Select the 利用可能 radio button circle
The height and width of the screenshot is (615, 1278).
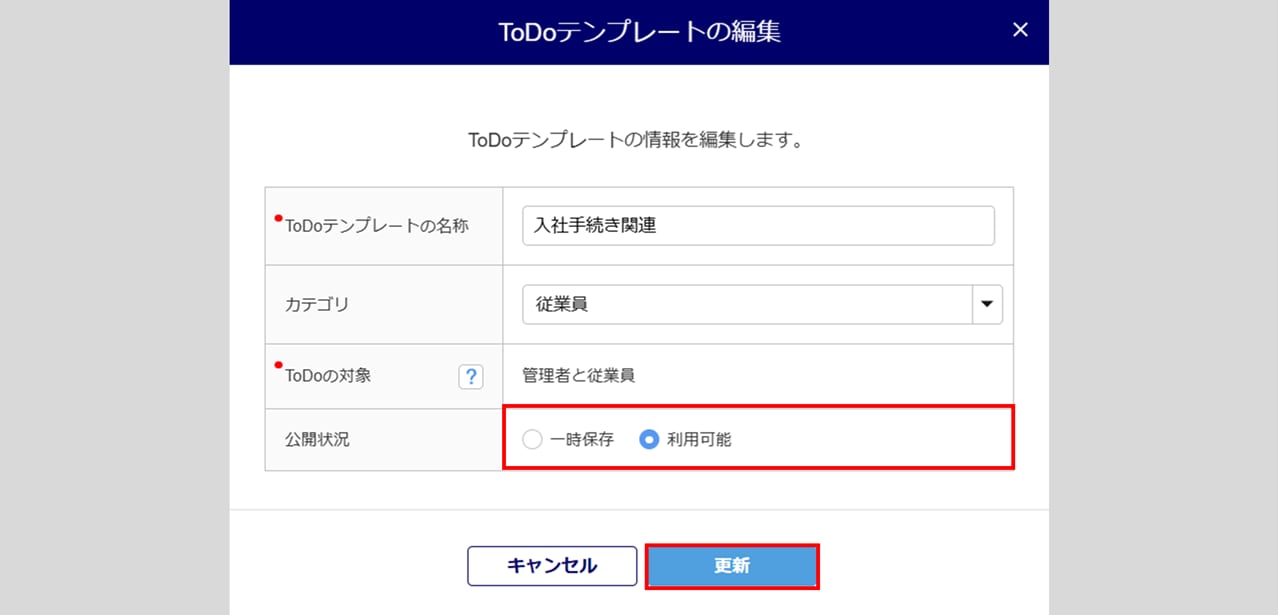point(649,439)
